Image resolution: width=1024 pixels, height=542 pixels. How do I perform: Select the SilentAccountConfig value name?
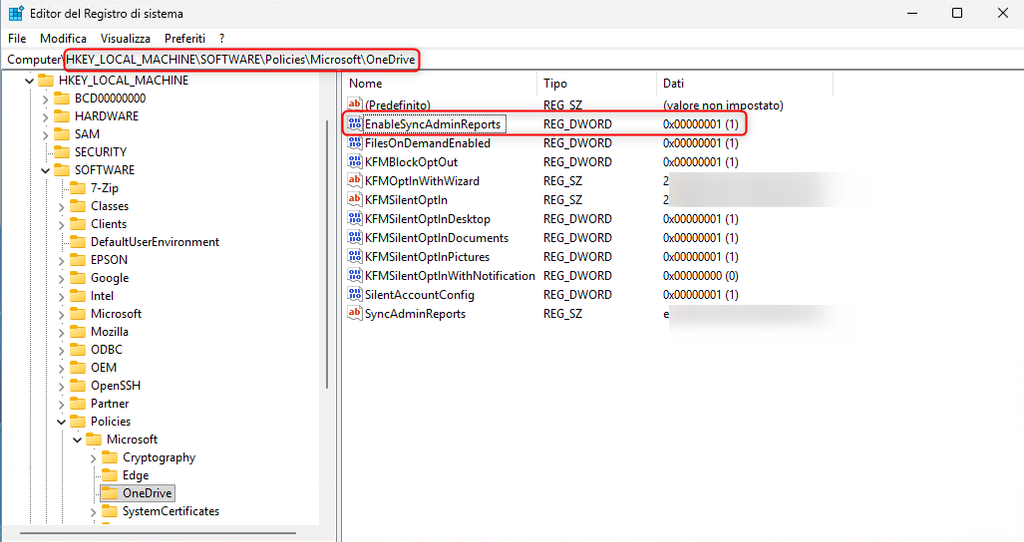pos(420,295)
